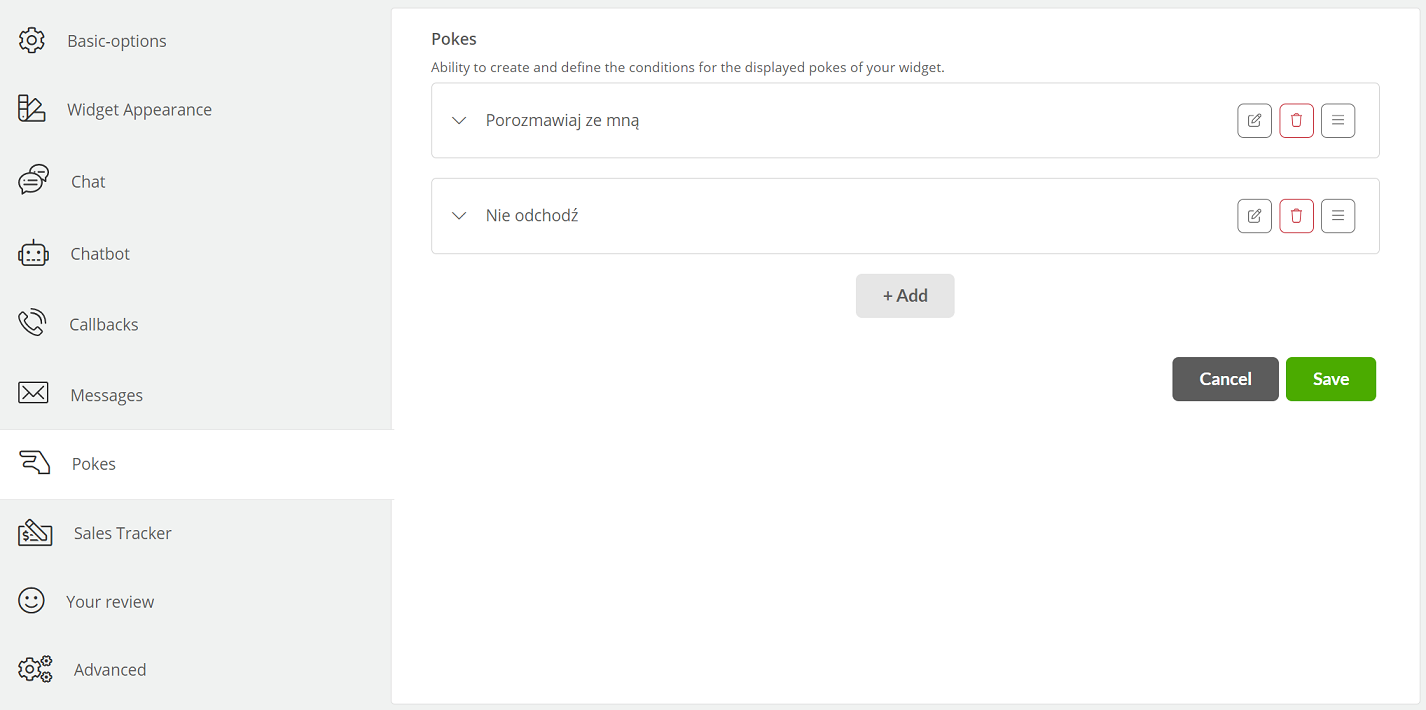Click the Sales Tracker icon
This screenshot has height=710, width=1426.
[x=35, y=532]
